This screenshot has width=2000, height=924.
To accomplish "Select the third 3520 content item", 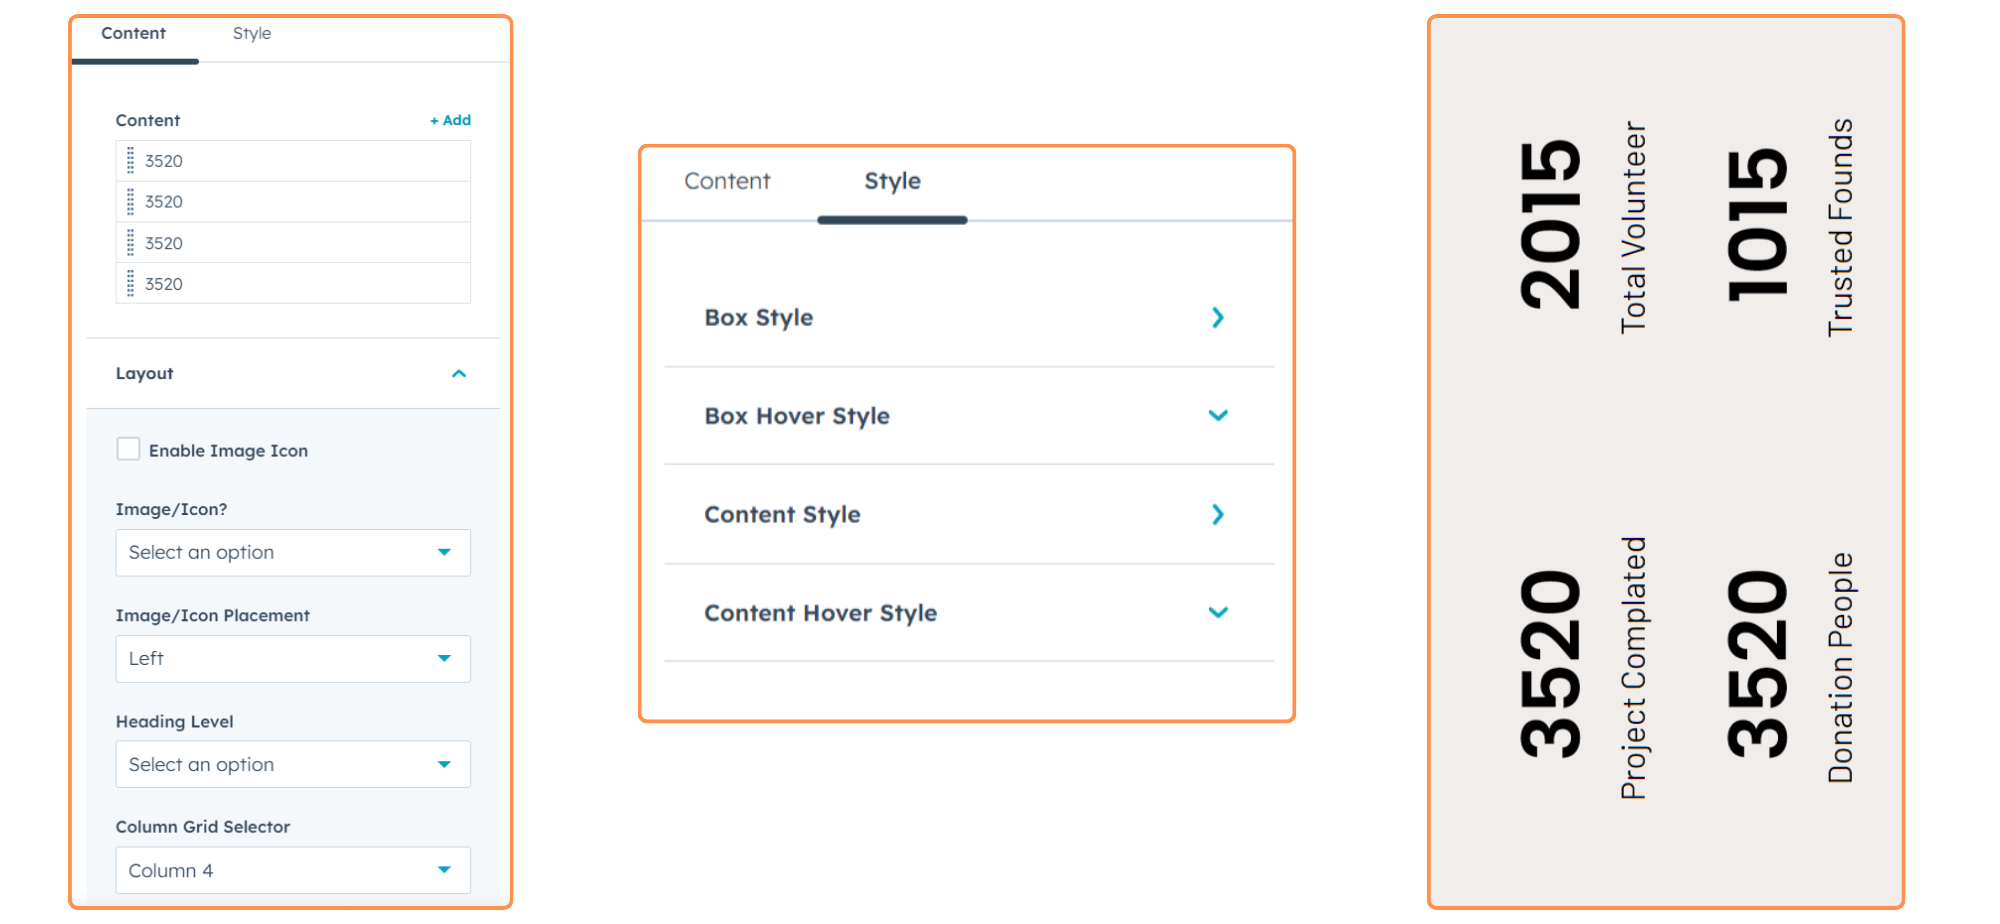I will pos(164,243).
